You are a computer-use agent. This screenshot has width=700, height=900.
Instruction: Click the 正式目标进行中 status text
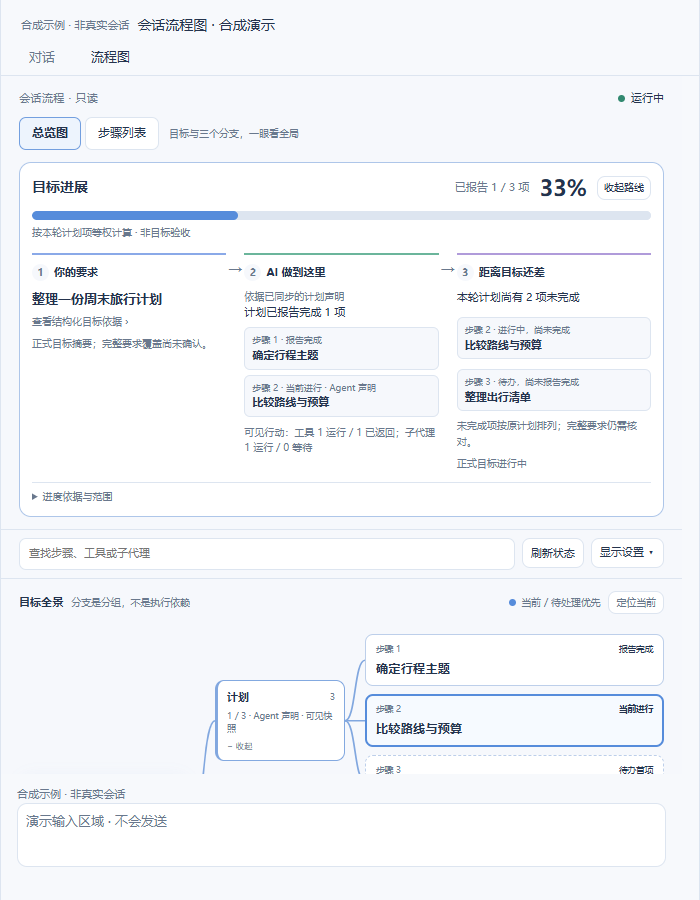(492, 464)
